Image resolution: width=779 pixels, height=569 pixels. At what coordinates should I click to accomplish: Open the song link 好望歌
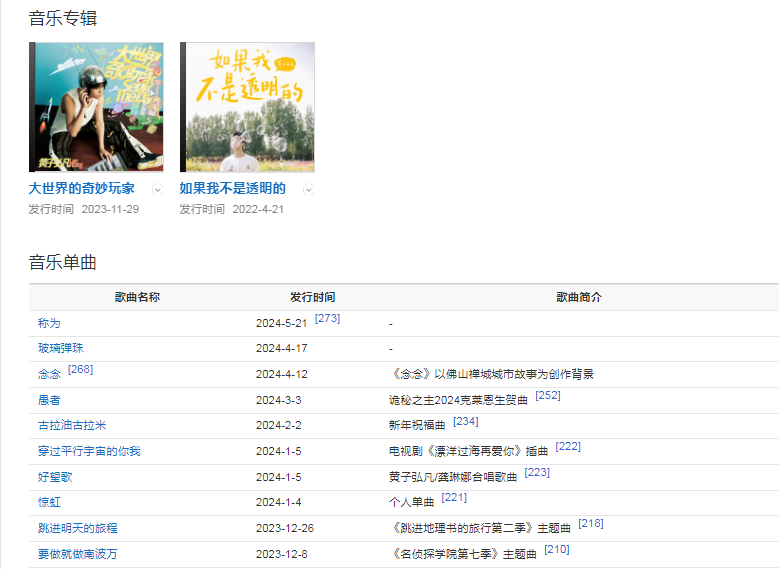click(55, 477)
